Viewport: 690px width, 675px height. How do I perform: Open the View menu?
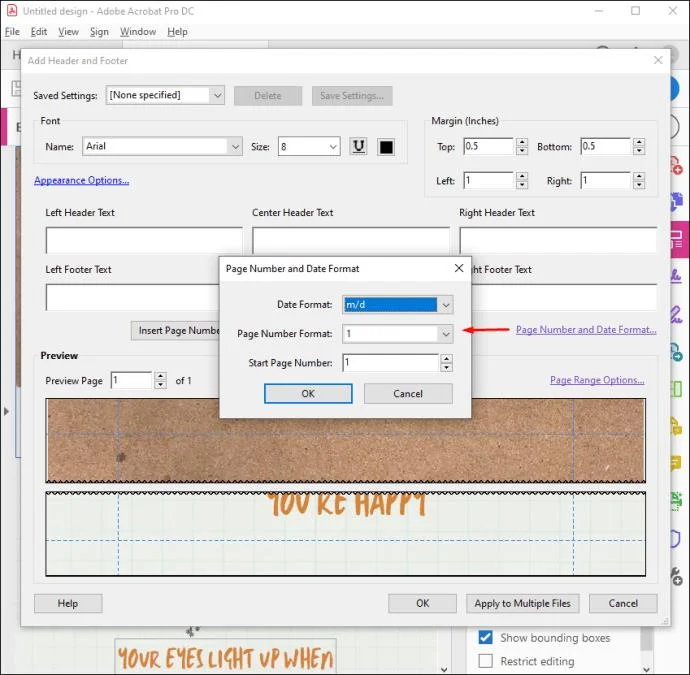tap(68, 32)
